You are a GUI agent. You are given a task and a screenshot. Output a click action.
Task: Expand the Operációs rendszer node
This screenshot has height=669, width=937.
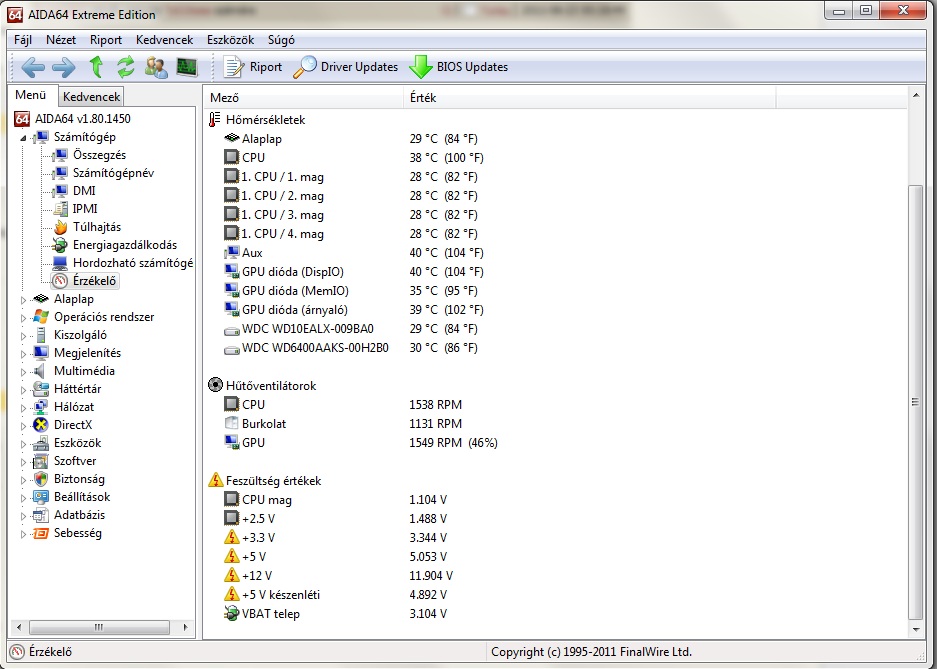tap(23, 318)
